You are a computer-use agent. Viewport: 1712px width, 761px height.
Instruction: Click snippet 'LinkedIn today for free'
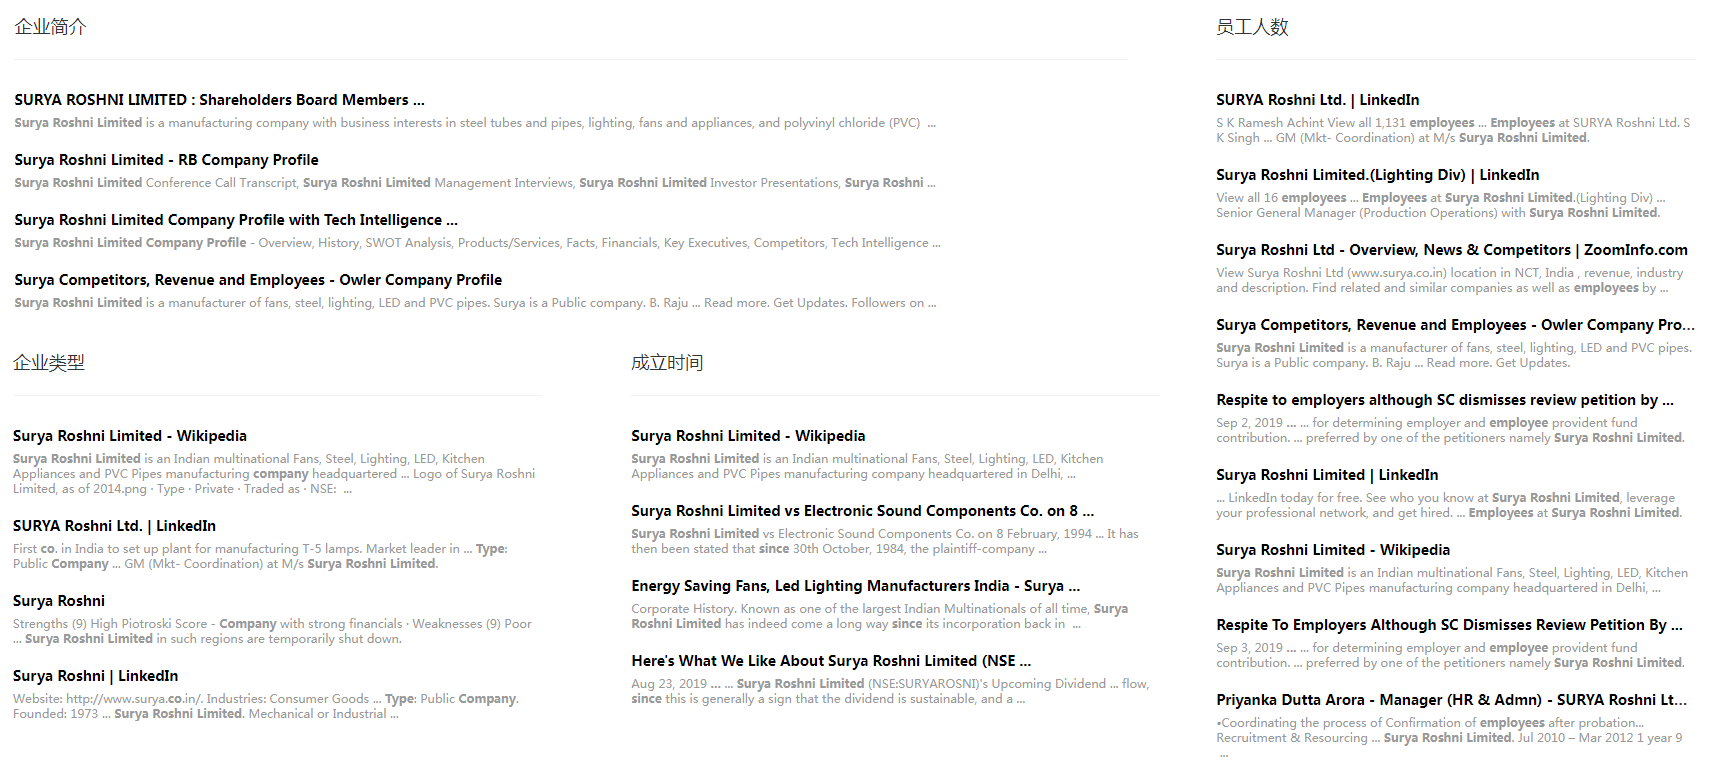[1449, 505]
